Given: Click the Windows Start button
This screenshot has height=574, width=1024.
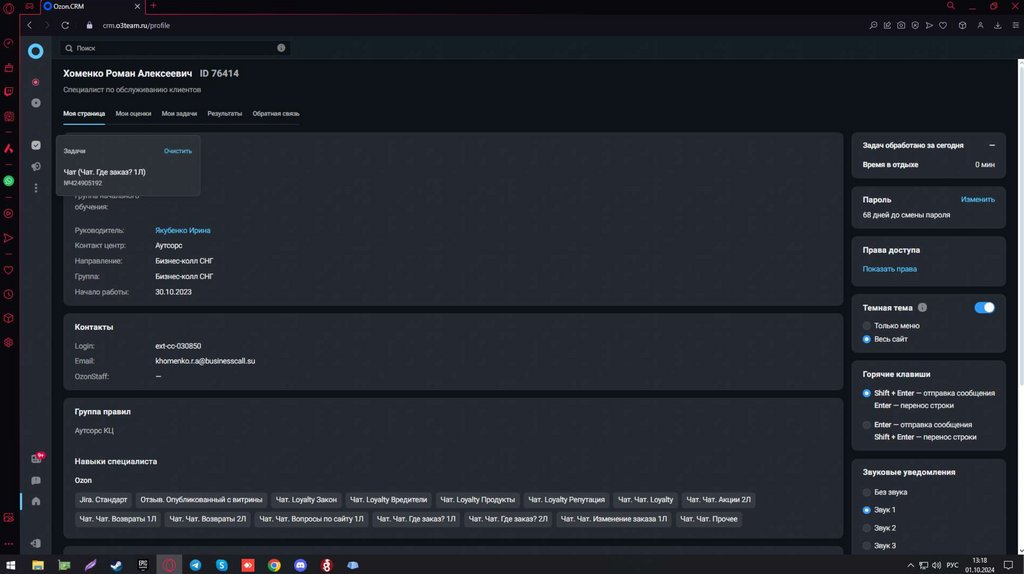Looking at the screenshot, I should (x=10, y=565).
